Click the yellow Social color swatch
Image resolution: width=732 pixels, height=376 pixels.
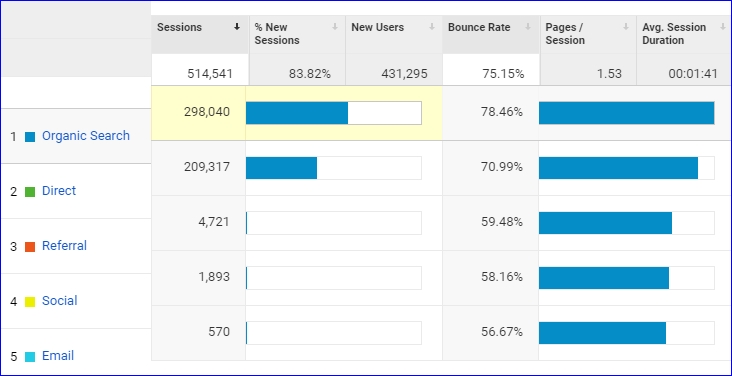point(30,302)
